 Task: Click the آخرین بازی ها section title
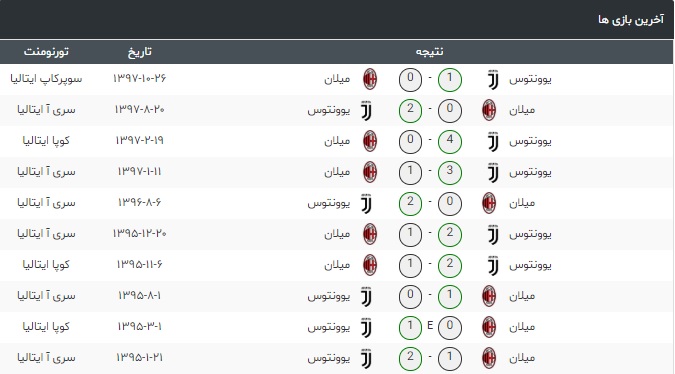[631, 20]
